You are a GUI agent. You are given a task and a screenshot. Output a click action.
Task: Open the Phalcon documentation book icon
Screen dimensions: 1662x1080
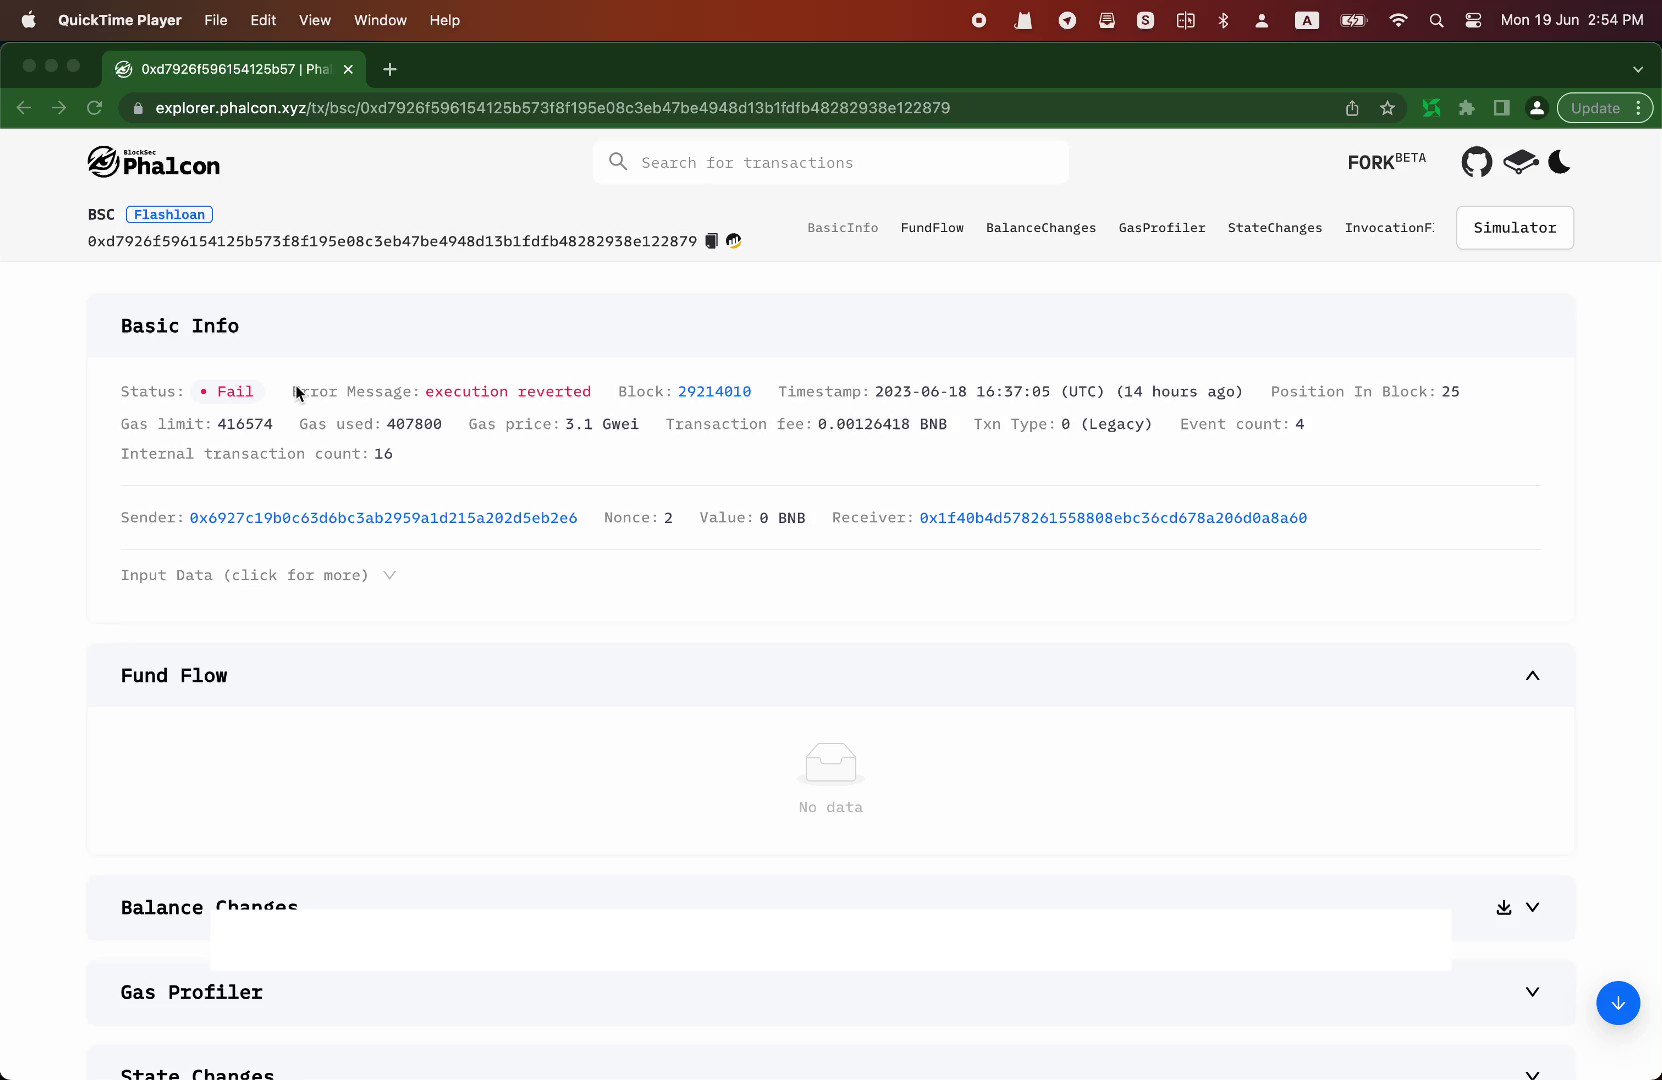click(x=1519, y=161)
